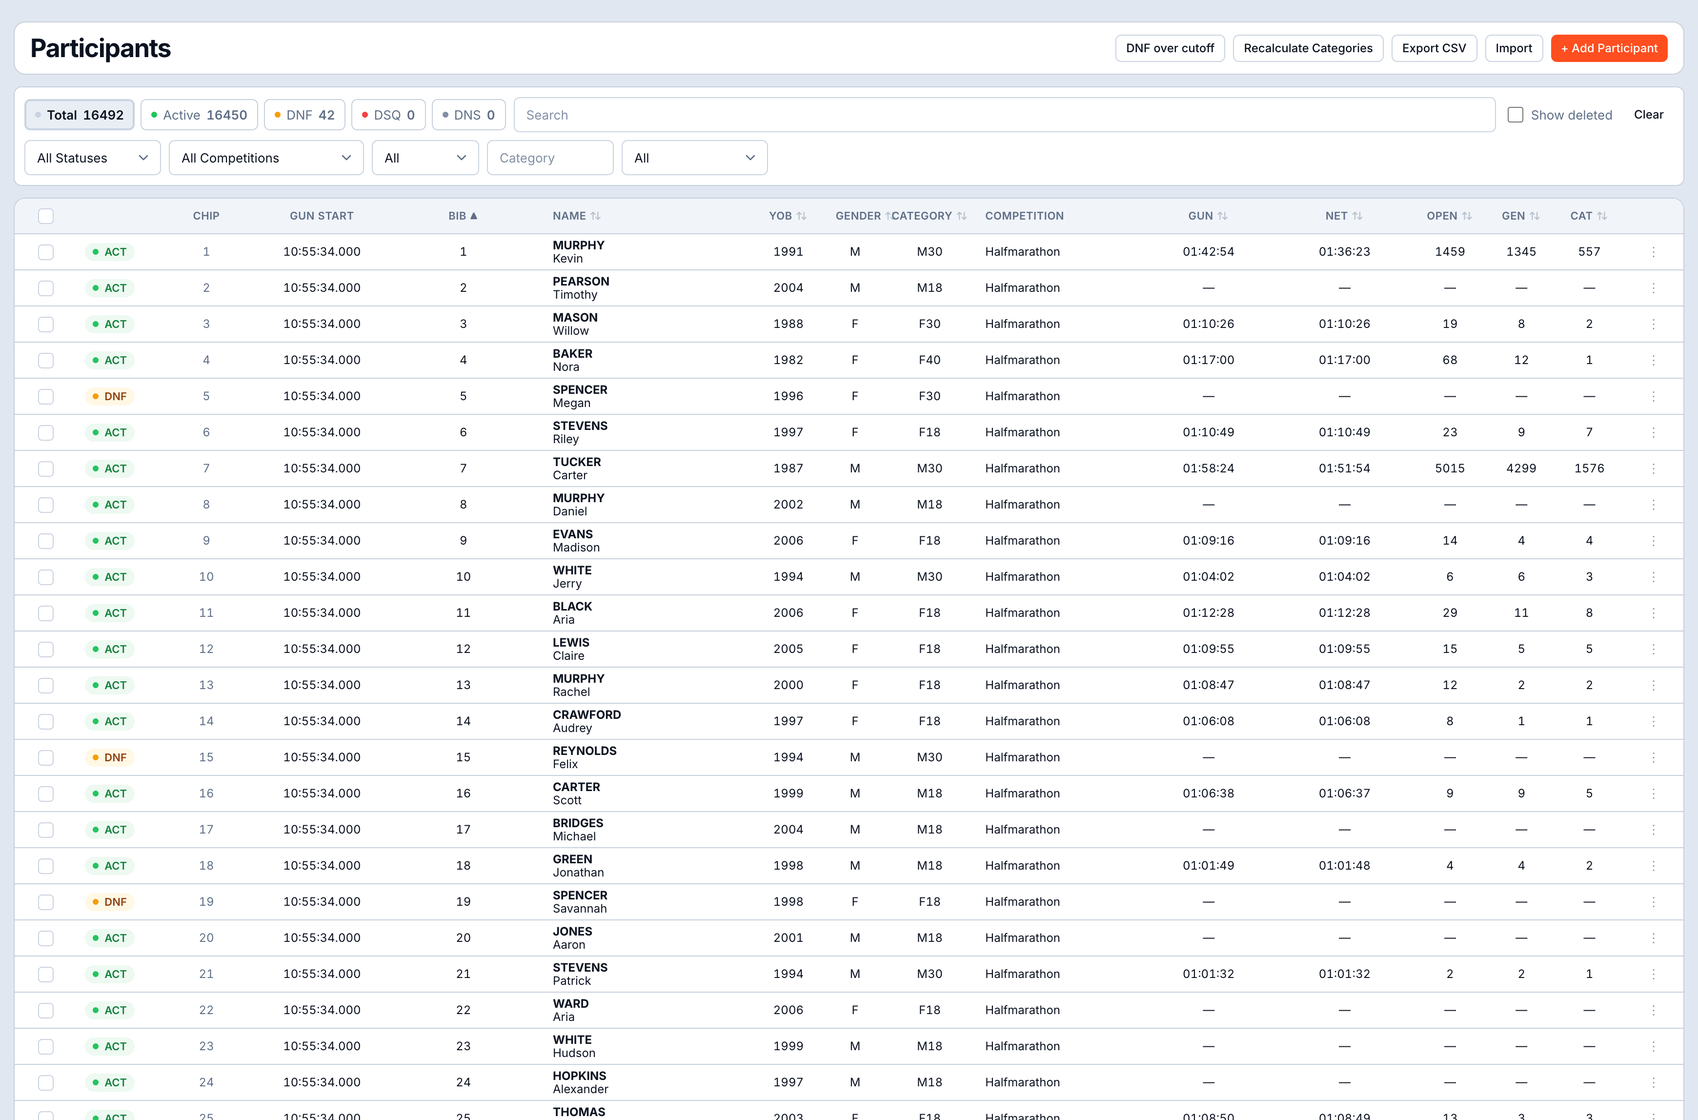This screenshot has height=1120, width=1698.
Task: Expand the narrow All dropdown beside All Competitions
Action: pyautogui.click(x=425, y=158)
